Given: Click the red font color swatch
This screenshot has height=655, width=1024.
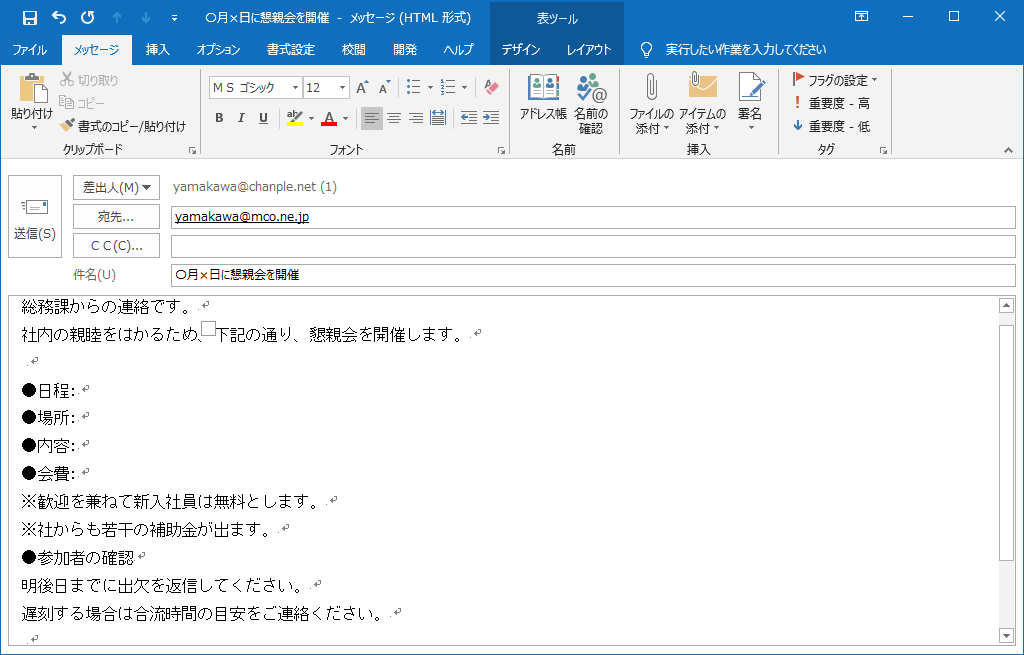Looking at the screenshot, I should [328, 118].
